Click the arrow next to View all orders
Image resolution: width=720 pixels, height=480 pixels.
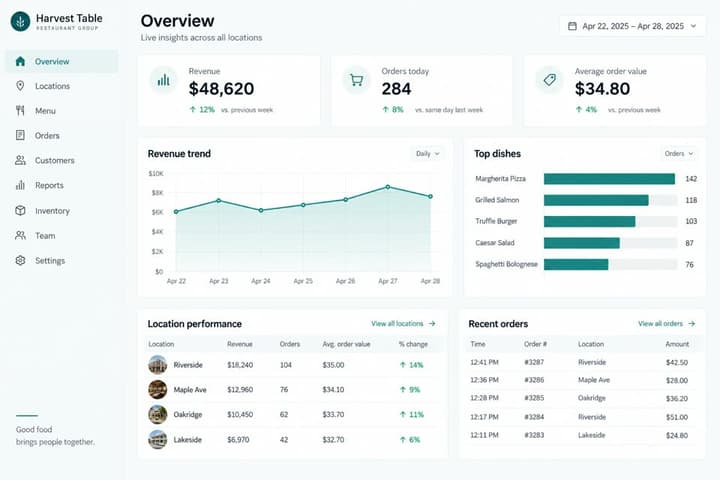(x=692, y=324)
